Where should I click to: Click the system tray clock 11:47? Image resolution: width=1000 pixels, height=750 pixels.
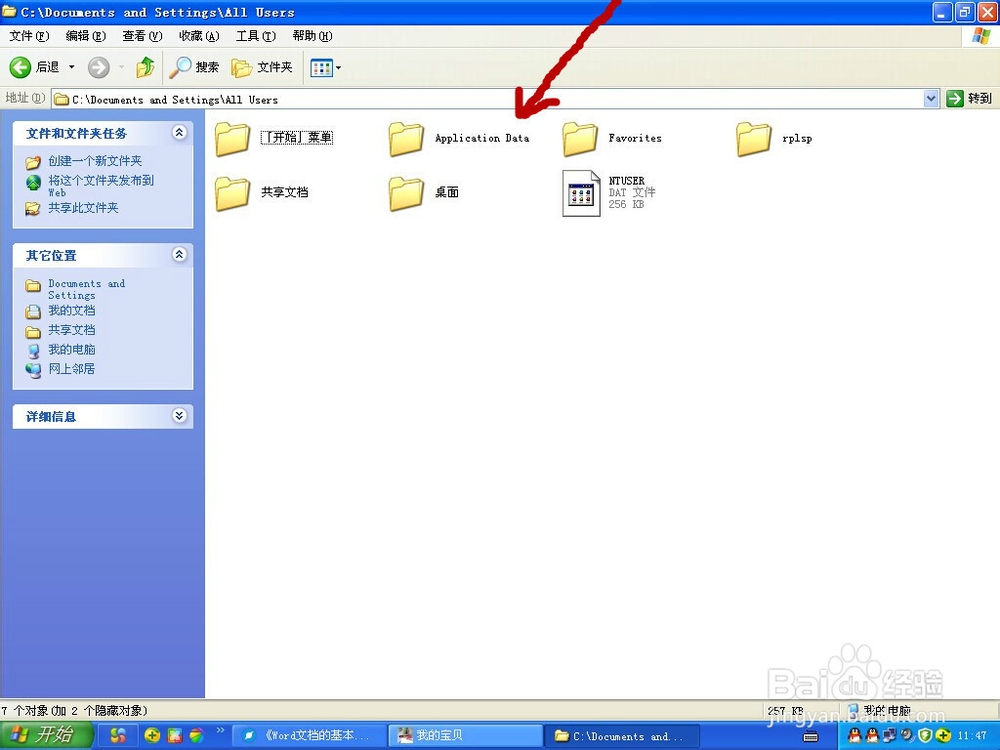coord(973,737)
